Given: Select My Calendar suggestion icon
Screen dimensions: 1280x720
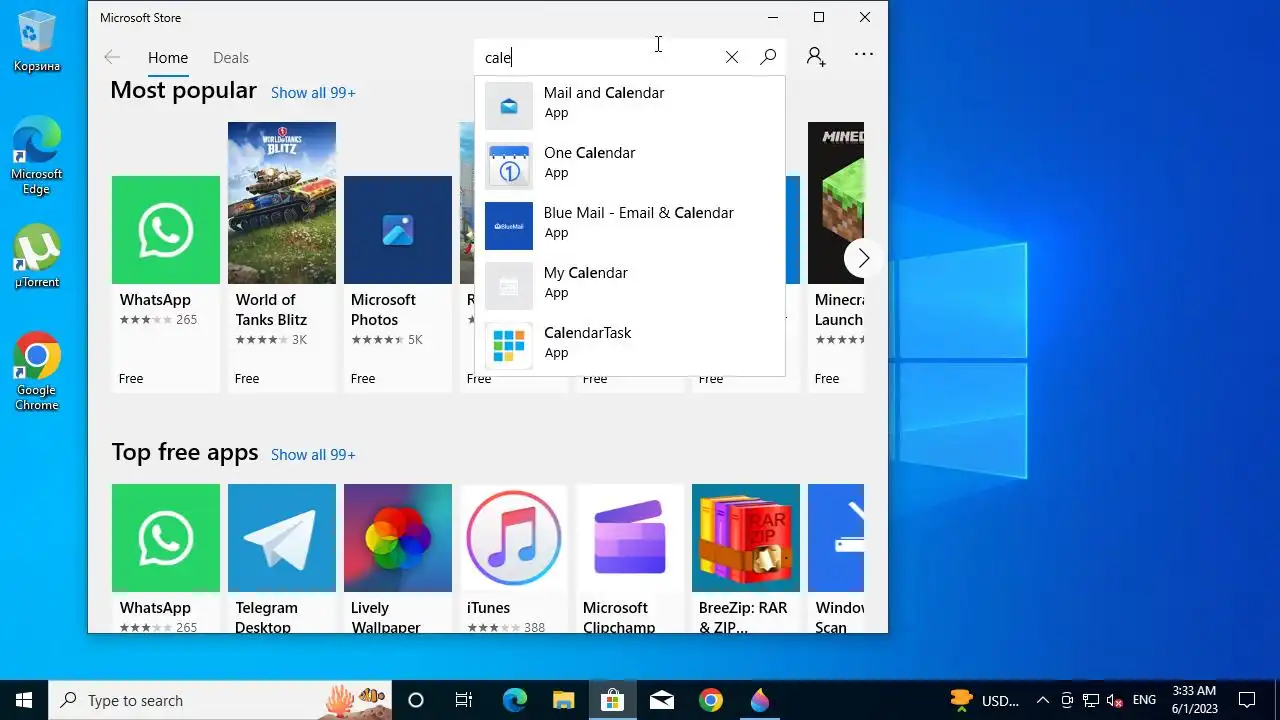Looking at the screenshot, I should coord(509,286).
